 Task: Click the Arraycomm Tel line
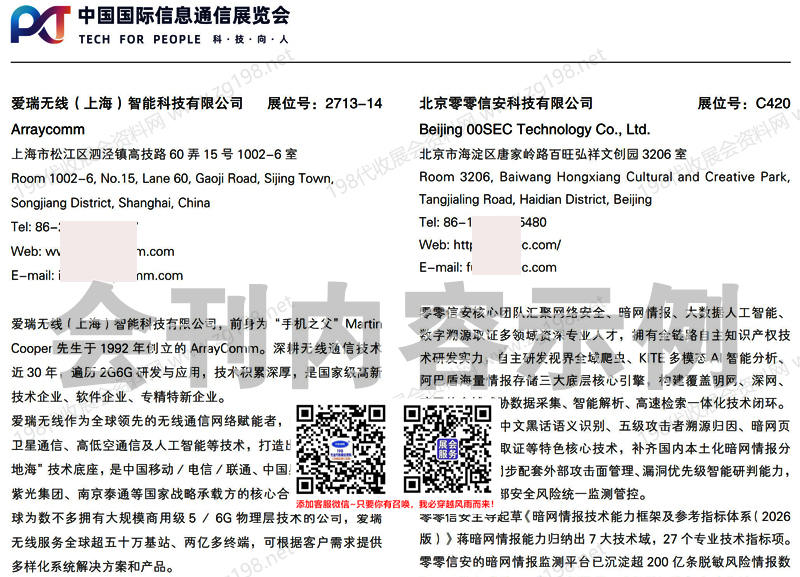click(x=74, y=227)
